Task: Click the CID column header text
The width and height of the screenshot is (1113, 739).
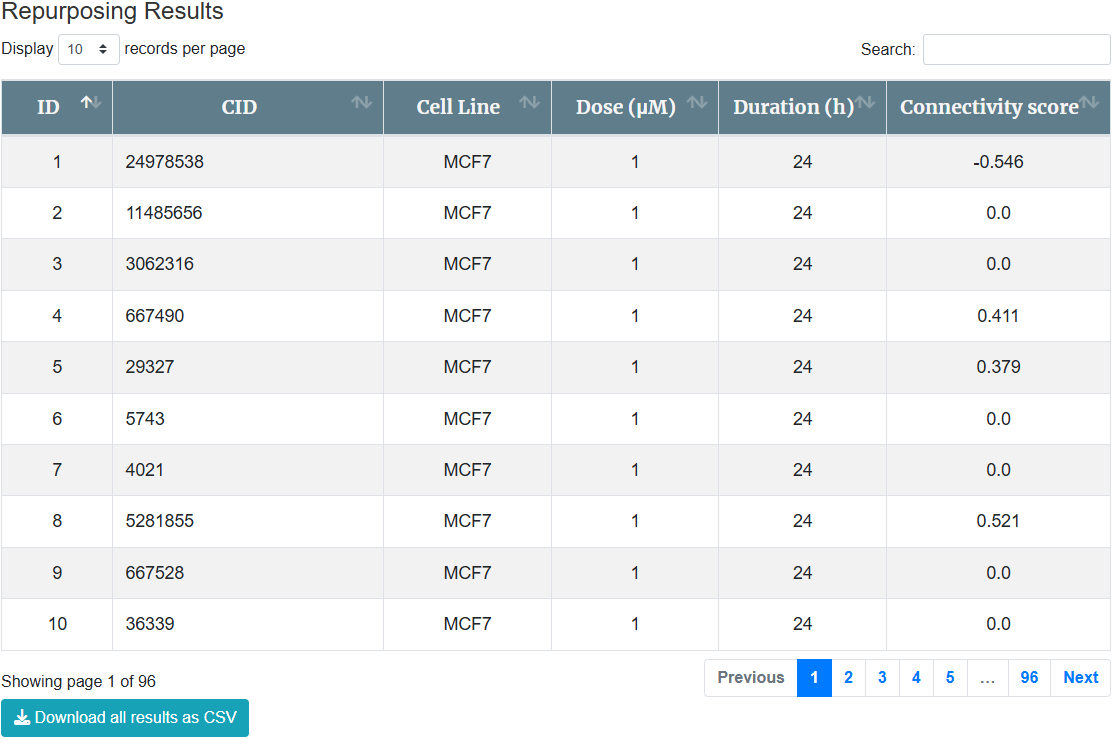Action: pos(239,107)
